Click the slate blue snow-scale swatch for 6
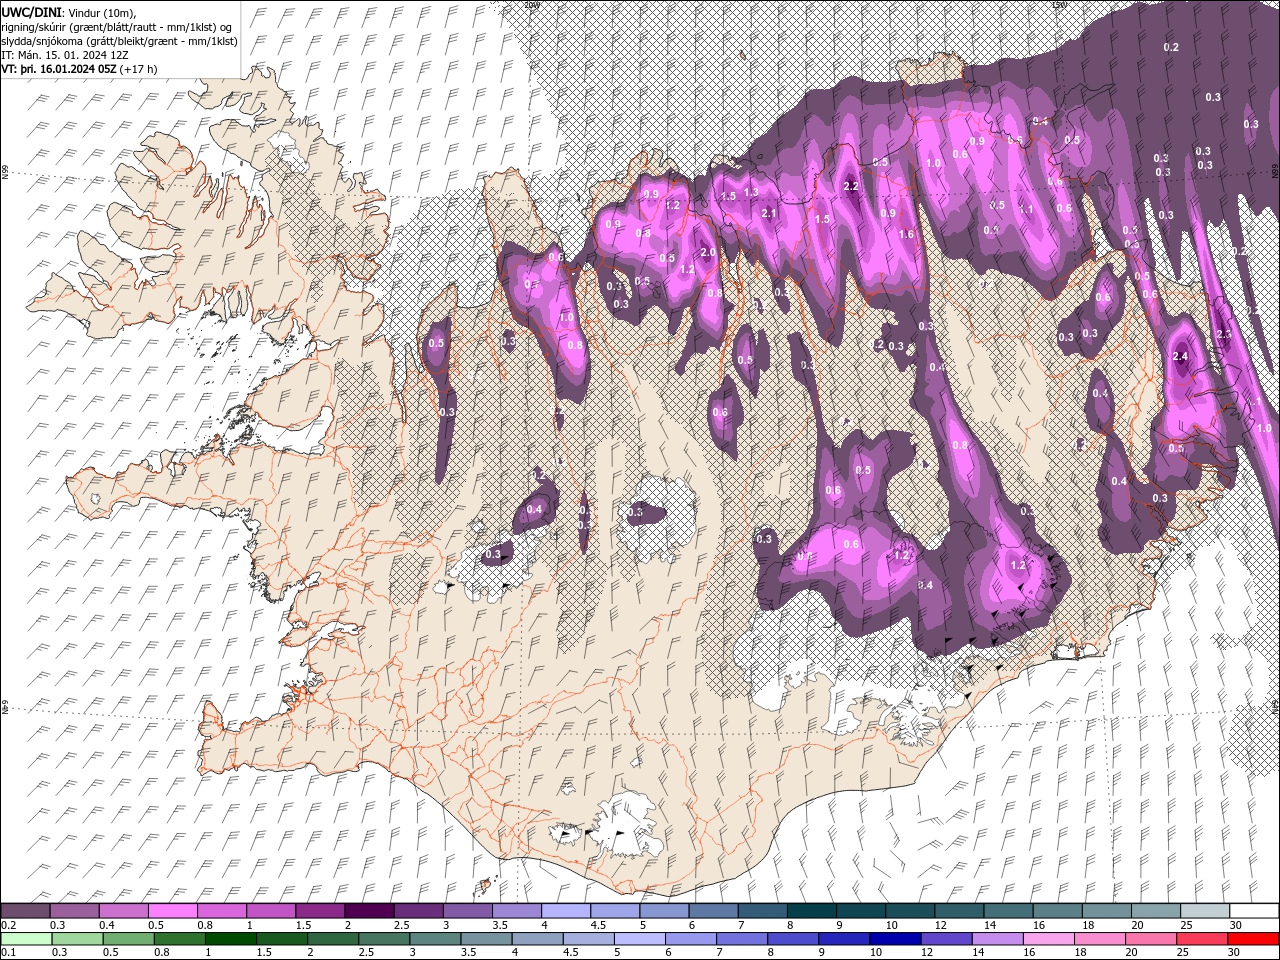 pyautogui.click(x=713, y=911)
